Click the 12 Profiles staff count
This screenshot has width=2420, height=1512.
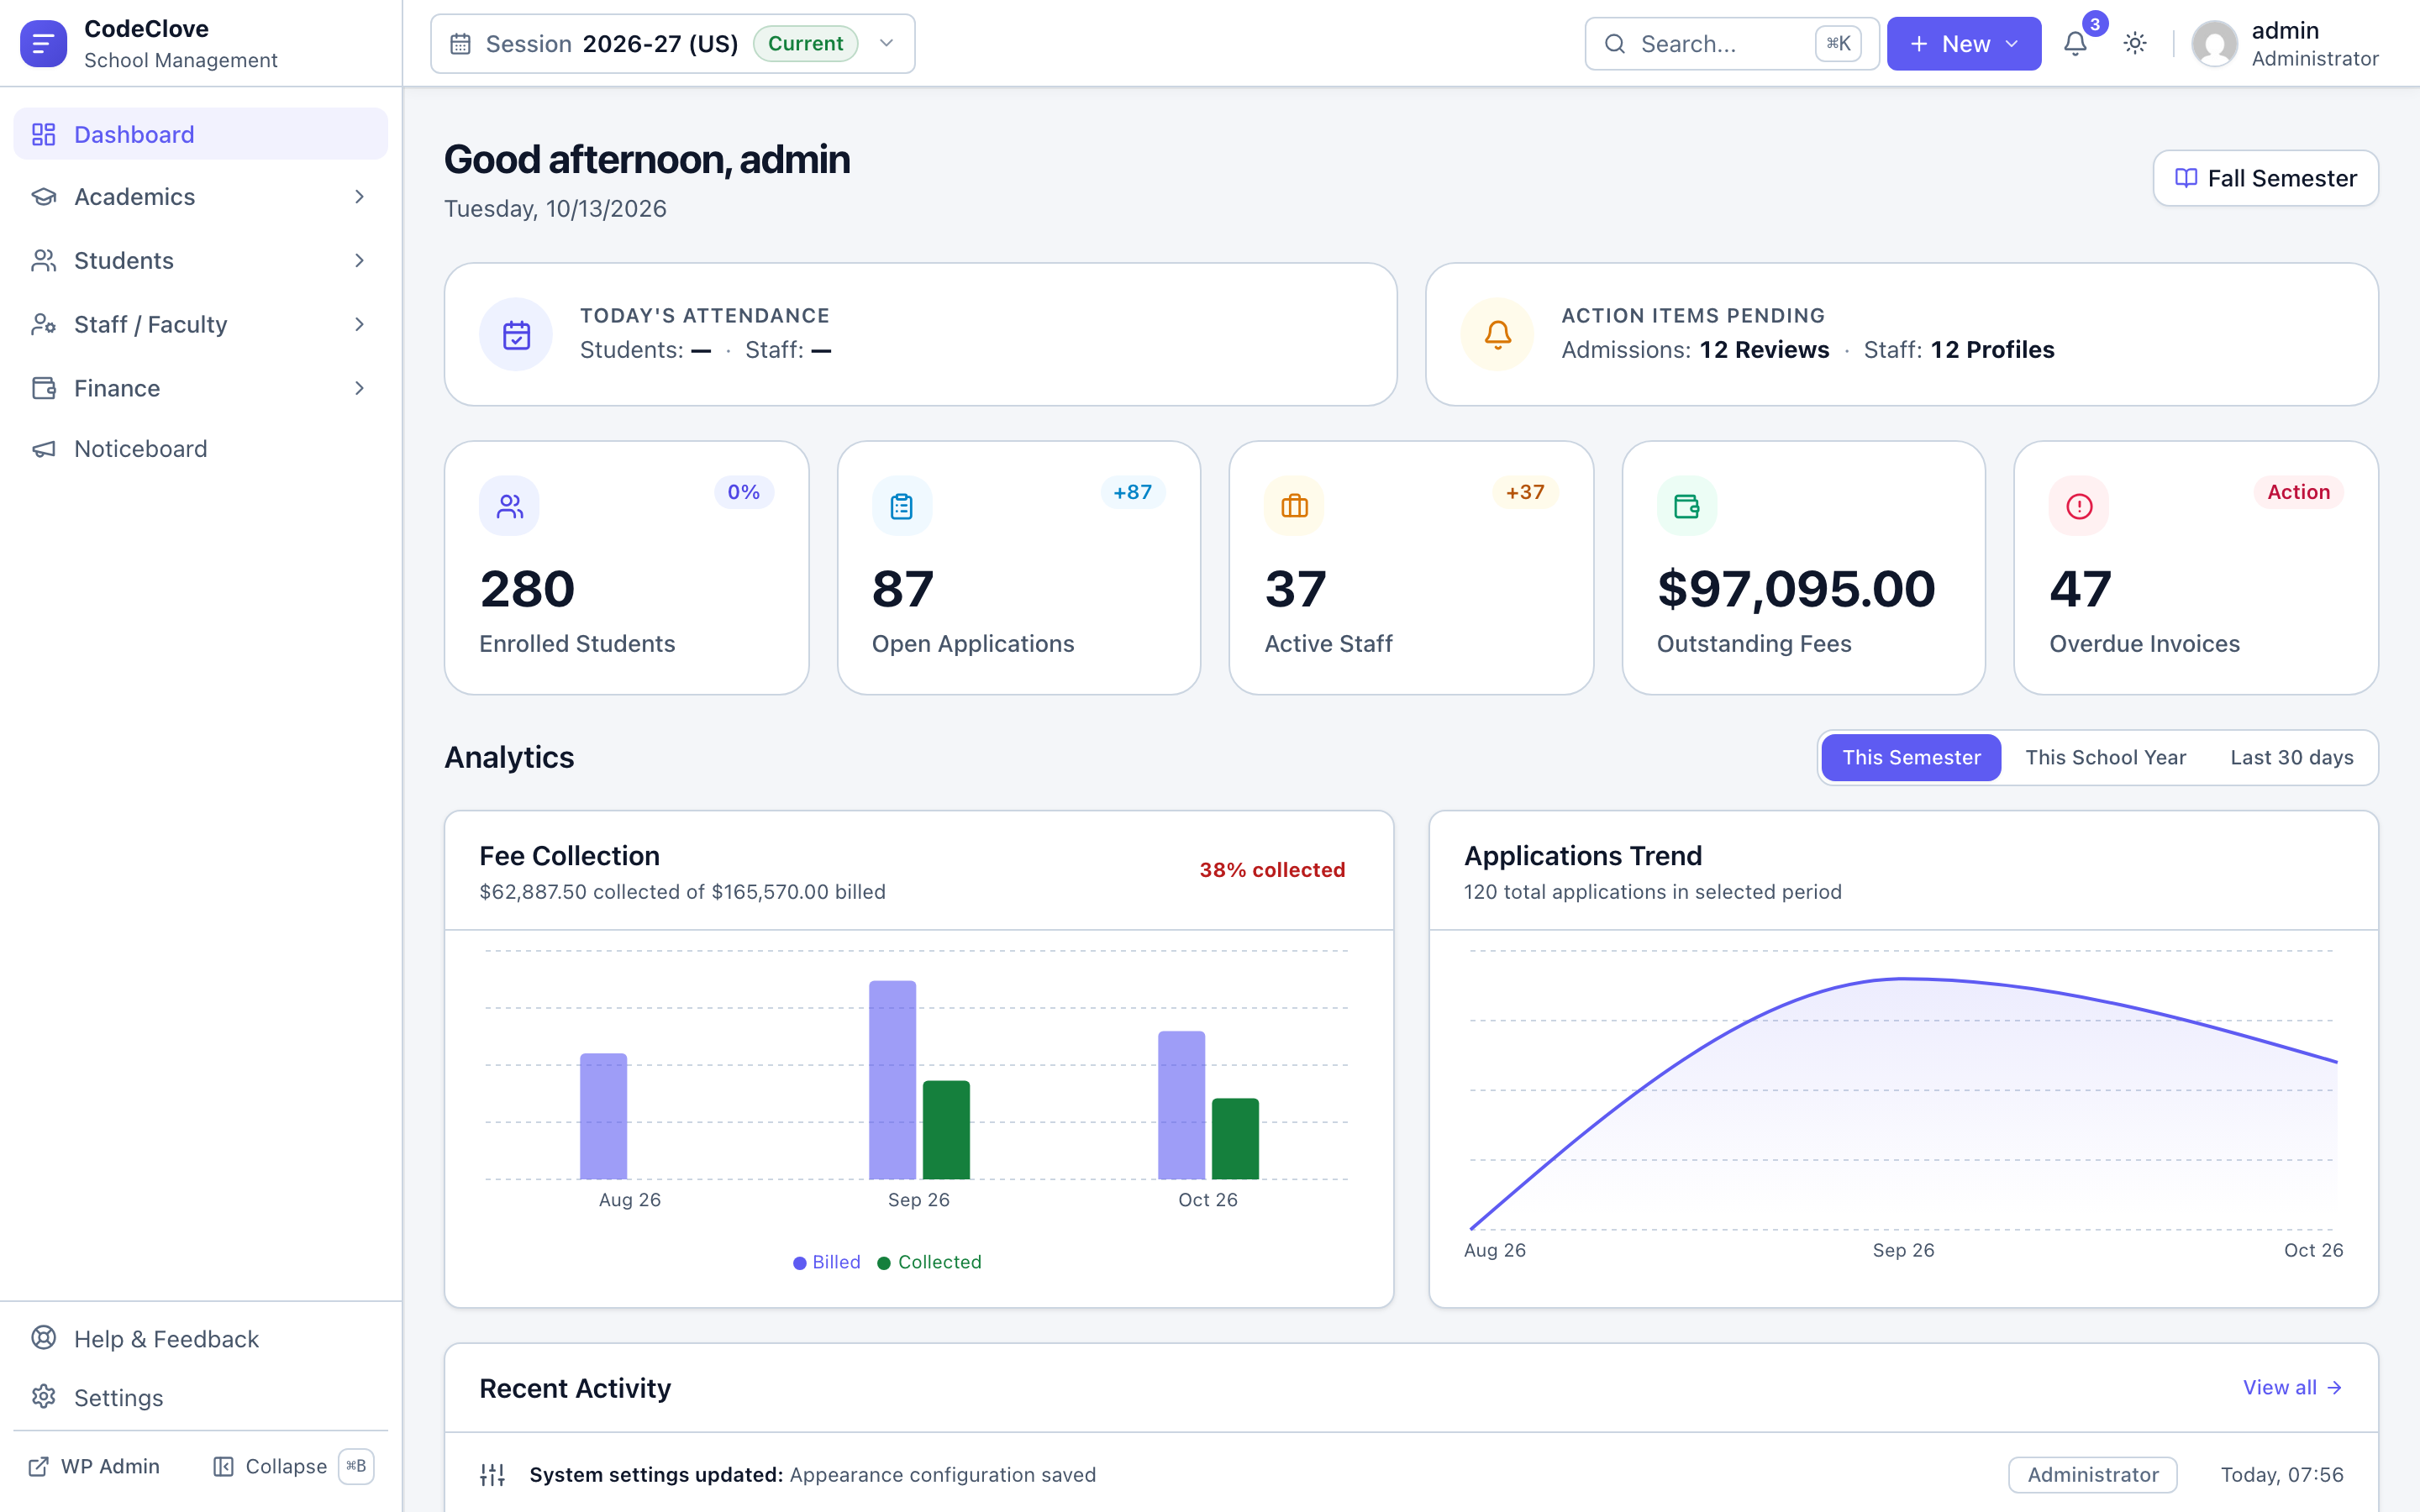pos(1992,350)
